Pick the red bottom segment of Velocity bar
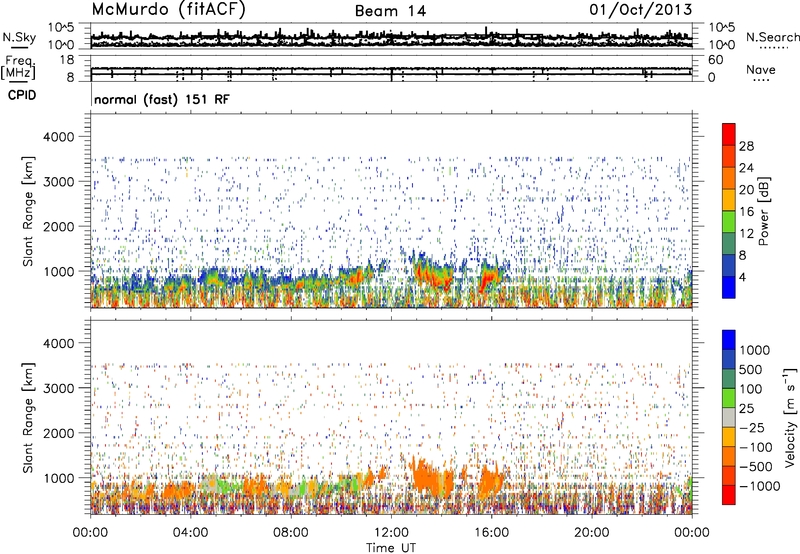The width and height of the screenshot is (800, 554). [729, 495]
